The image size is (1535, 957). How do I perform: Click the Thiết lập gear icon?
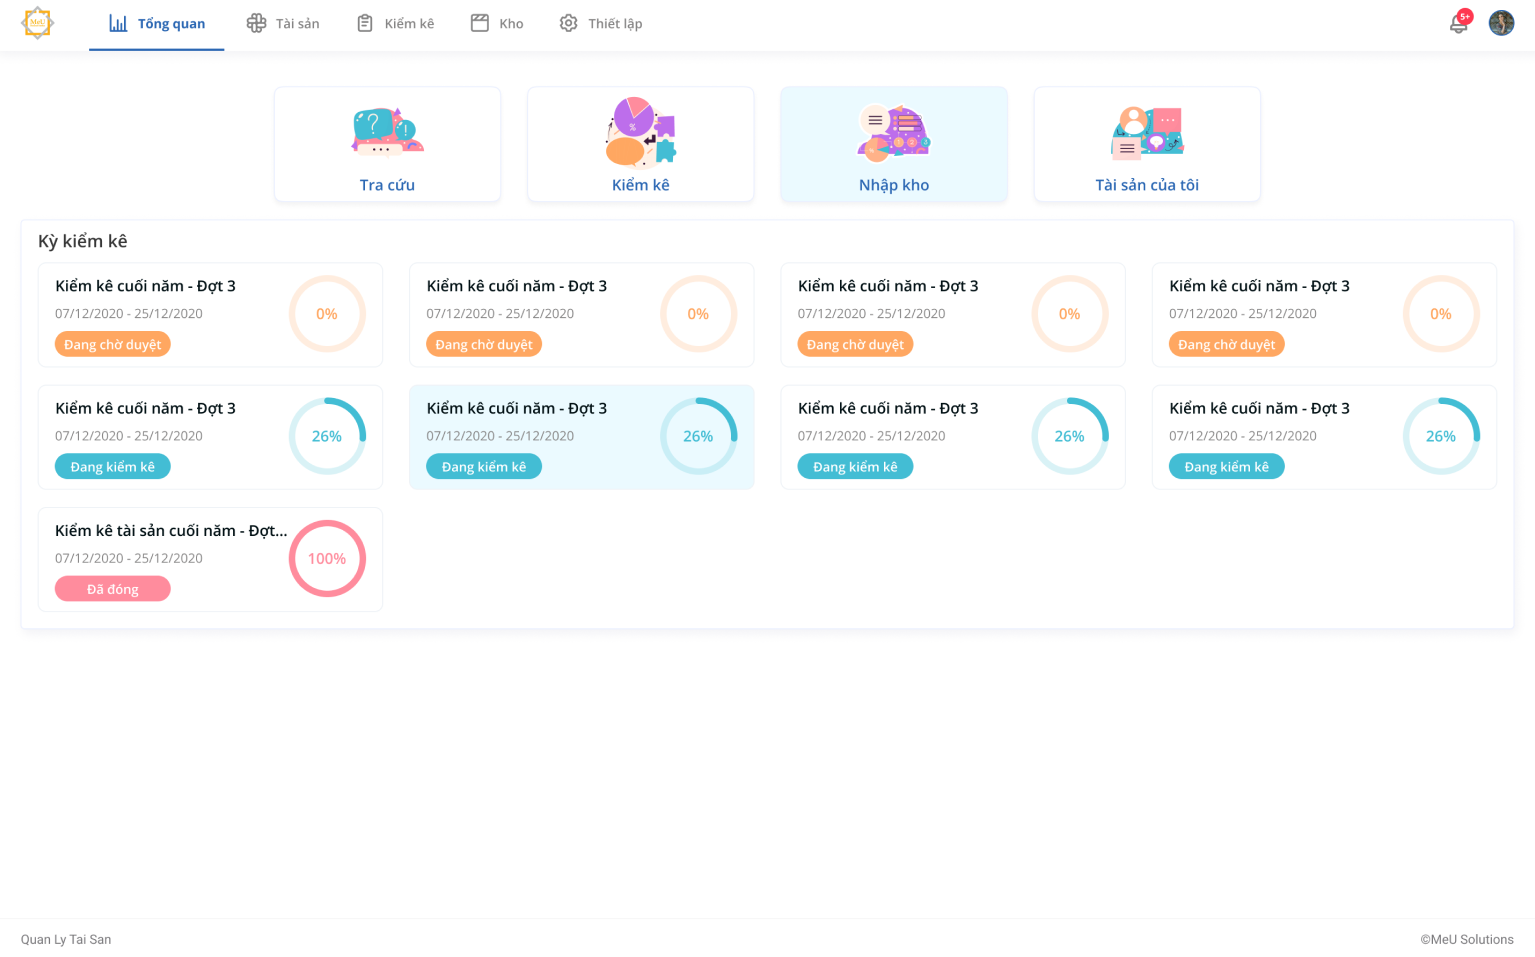click(x=568, y=23)
